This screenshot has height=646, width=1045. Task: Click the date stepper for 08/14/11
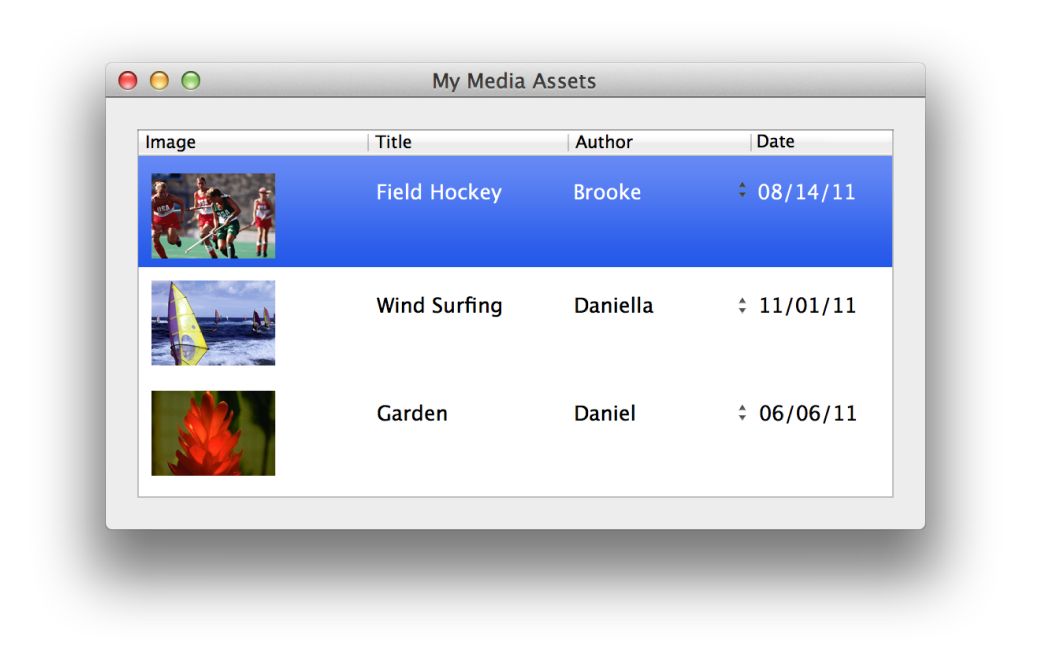(x=742, y=190)
